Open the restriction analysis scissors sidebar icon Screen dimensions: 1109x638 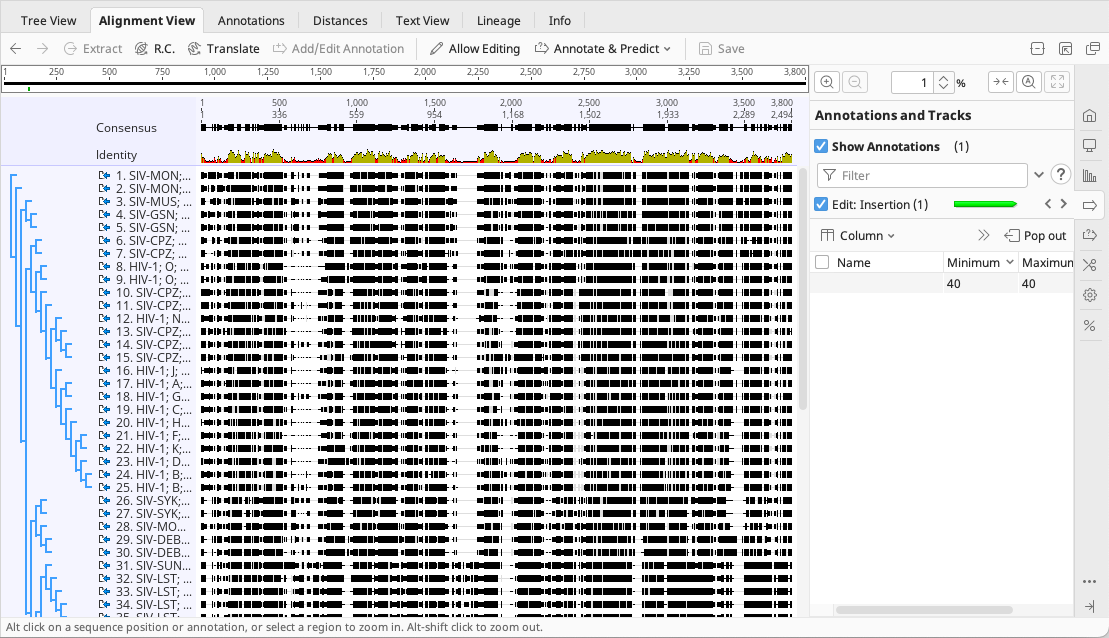(1090, 265)
